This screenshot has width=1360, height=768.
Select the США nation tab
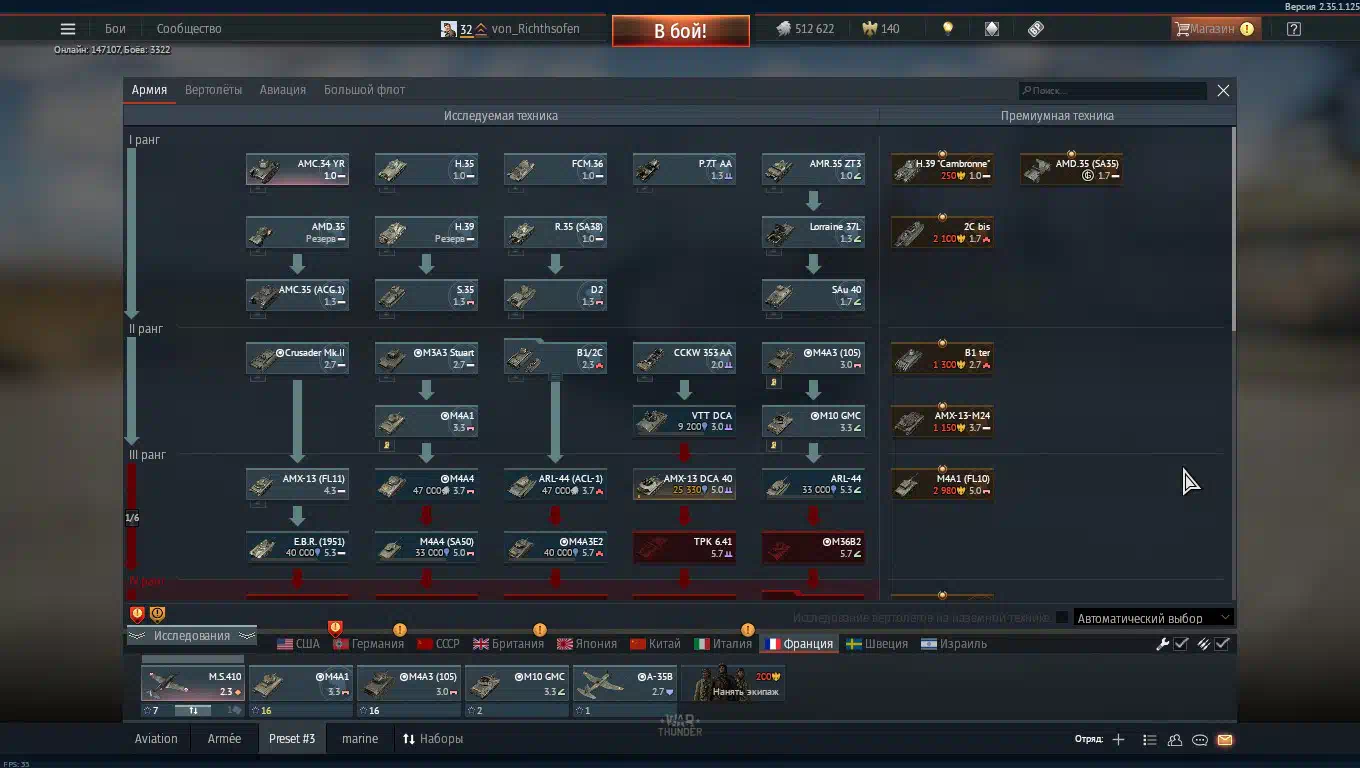point(298,644)
